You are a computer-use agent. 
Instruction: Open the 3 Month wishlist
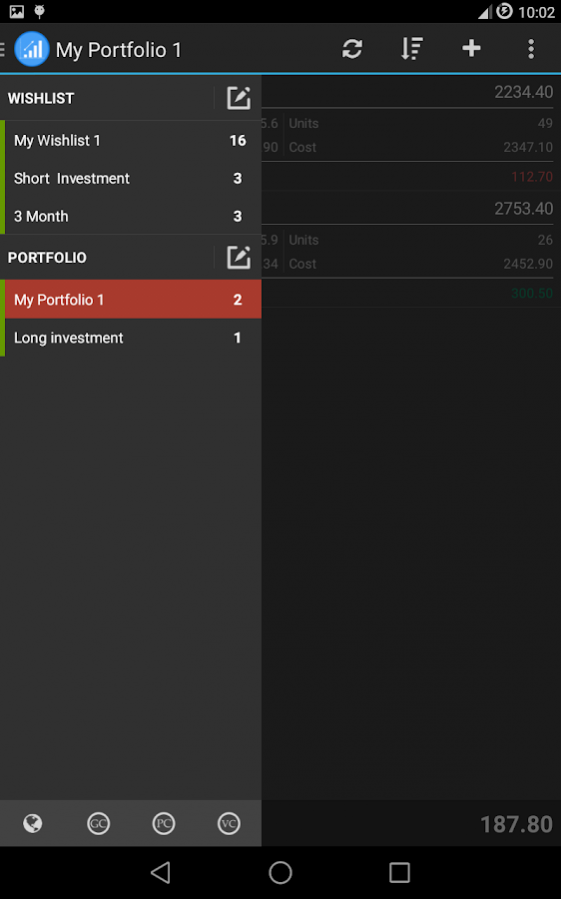pos(131,216)
